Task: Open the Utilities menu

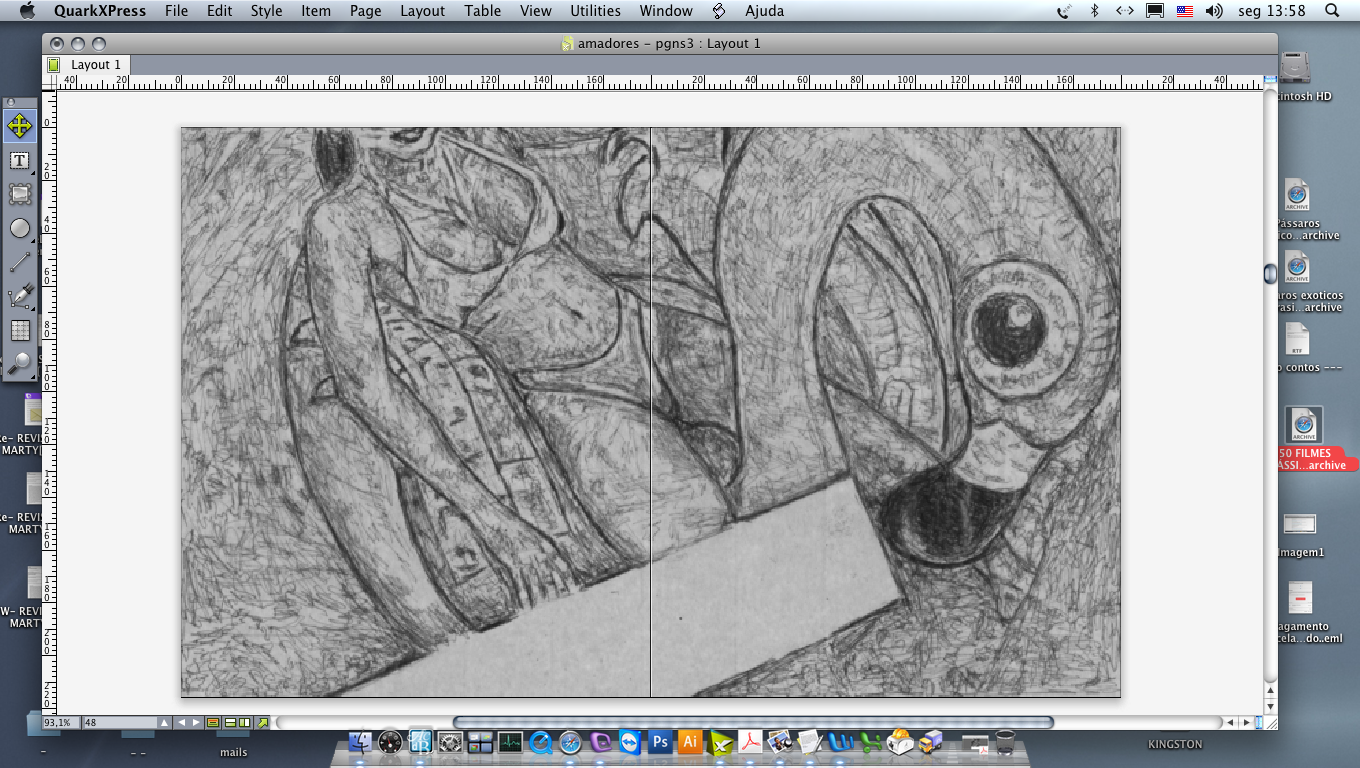Action: click(595, 11)
